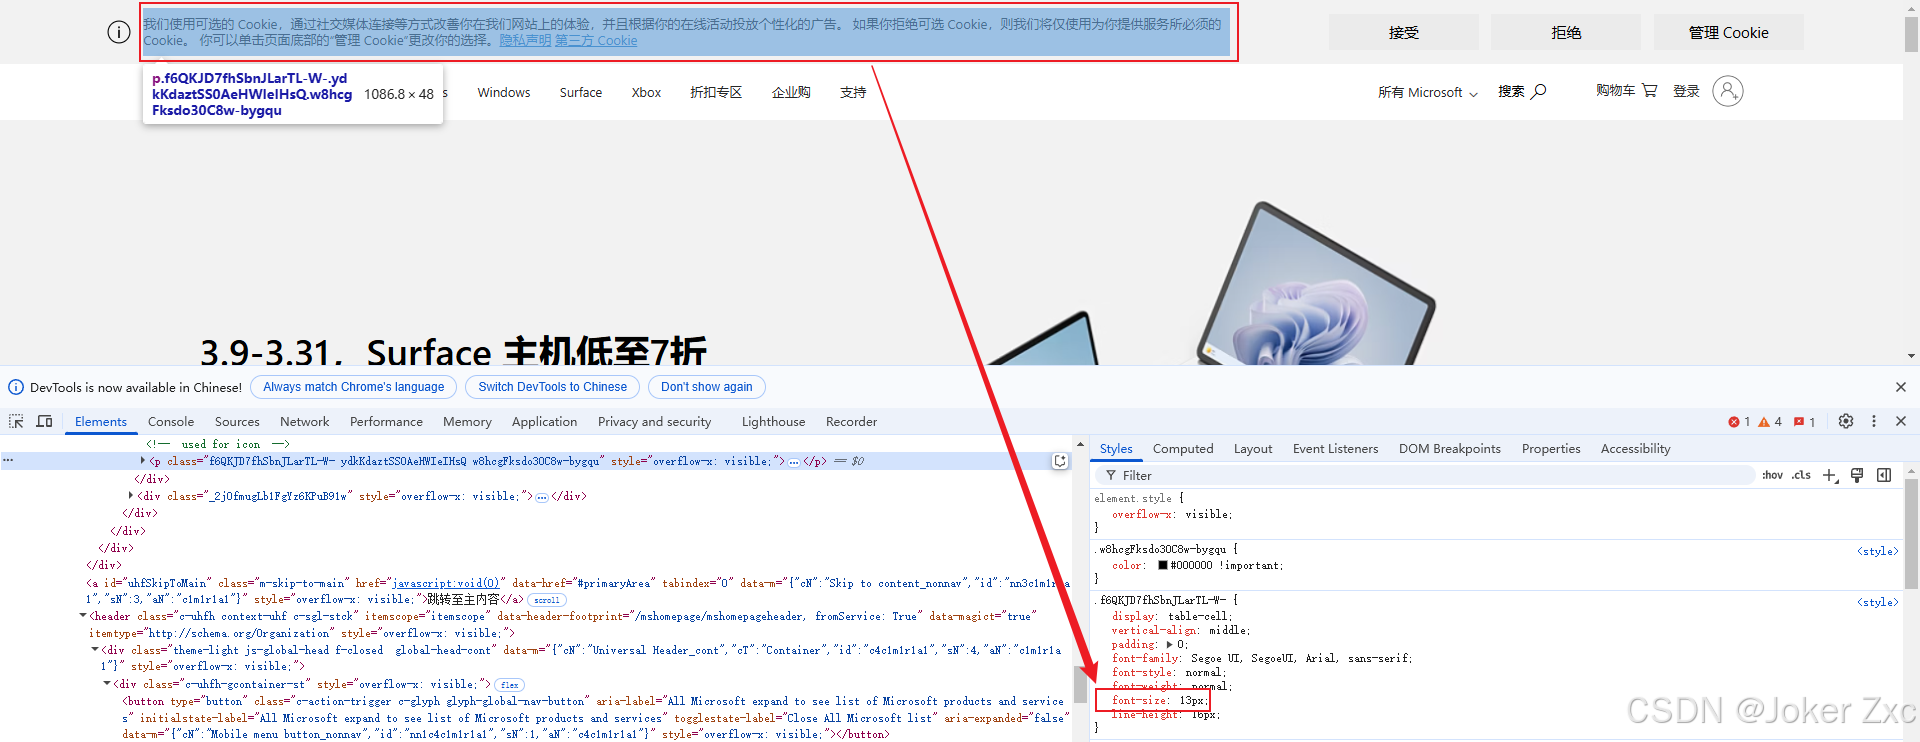Screen dimensions: 1920x742
Task: Click the page scrollbar down arrow
Action: (1911, 356)
